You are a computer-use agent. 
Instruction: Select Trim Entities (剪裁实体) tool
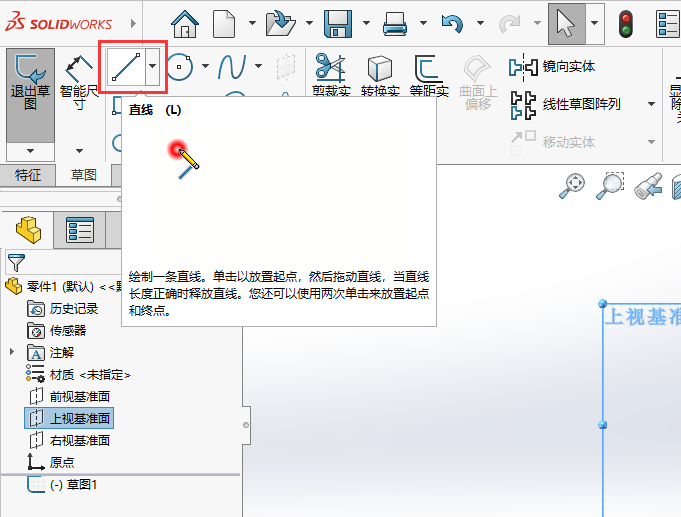click(331, 74)
